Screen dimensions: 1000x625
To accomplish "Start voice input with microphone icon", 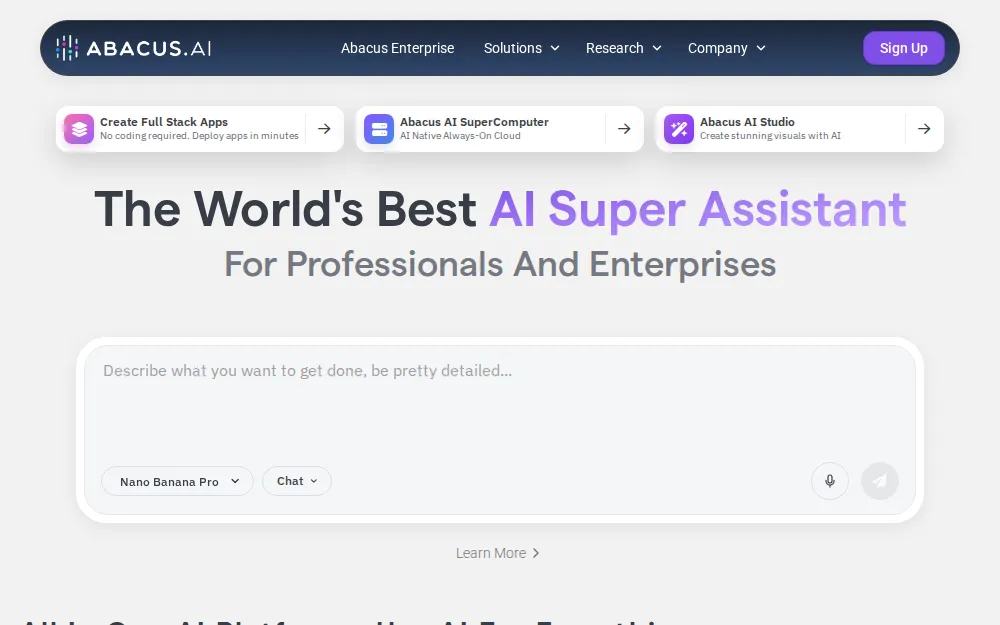I will 830,481.
